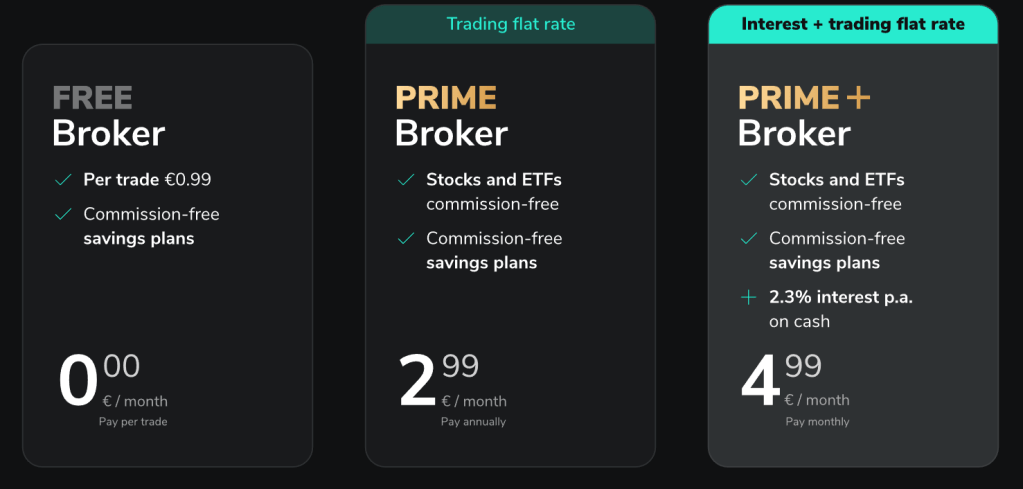1023x489 pixels.
Task: Choose the PRIME Broker plan heading
Action: tap(451, 116)
